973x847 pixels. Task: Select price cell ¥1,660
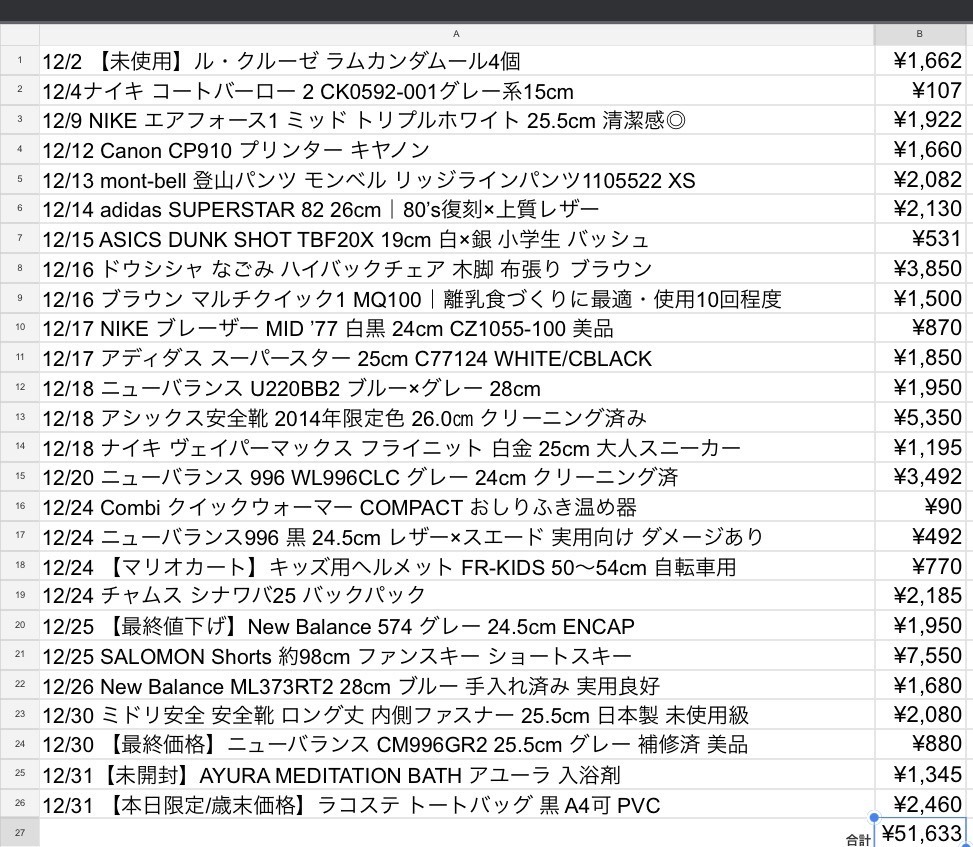point(920,150)
